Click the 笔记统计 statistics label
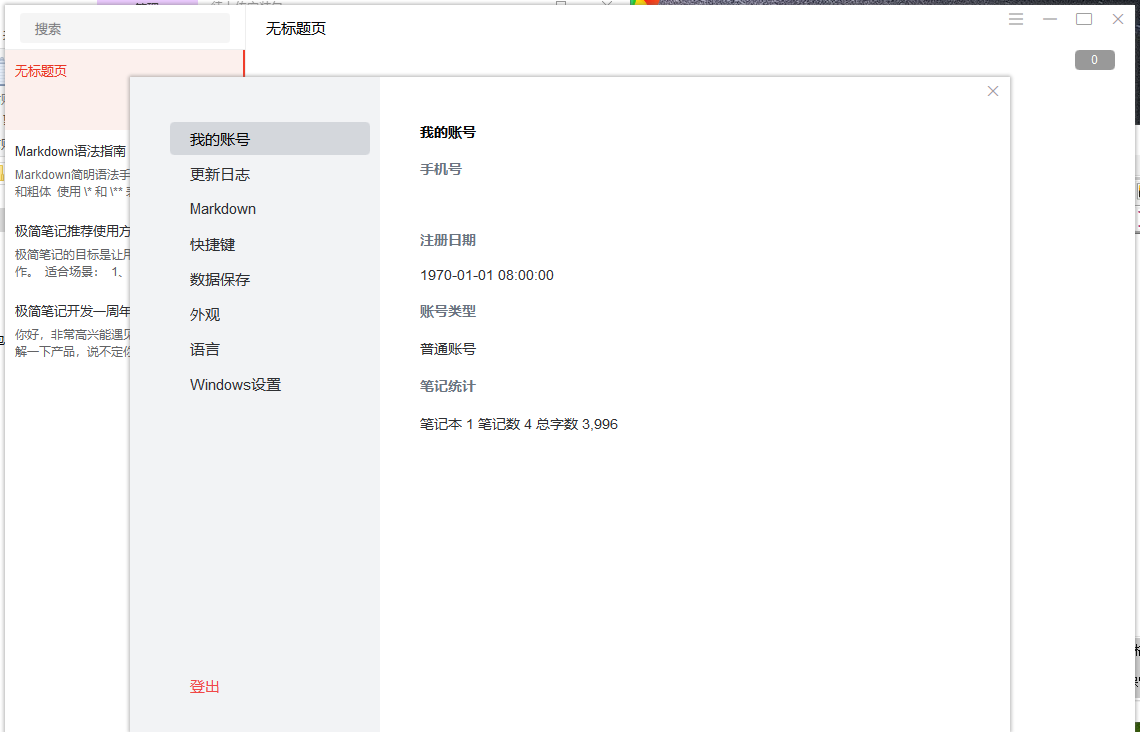The height and width of the screenshot is (732, 1140). [x=446, y=386]
